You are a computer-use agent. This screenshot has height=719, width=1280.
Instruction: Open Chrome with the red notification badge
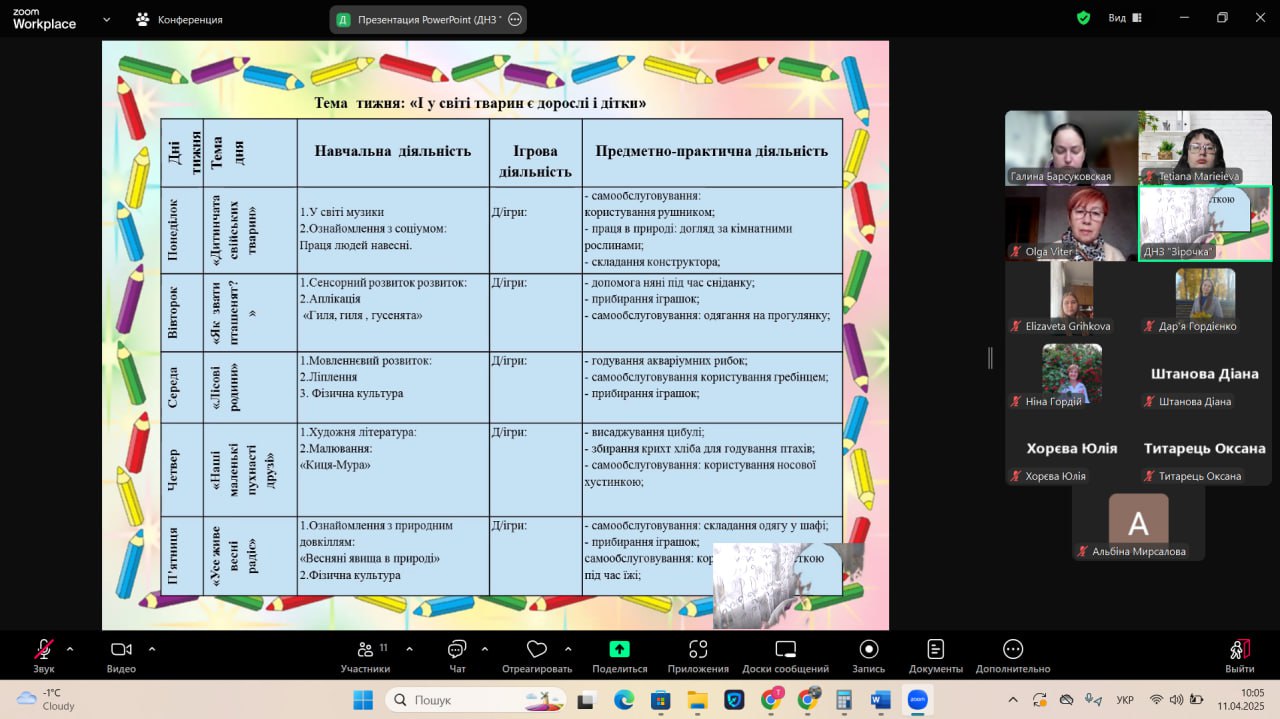[x=771, y=699]
